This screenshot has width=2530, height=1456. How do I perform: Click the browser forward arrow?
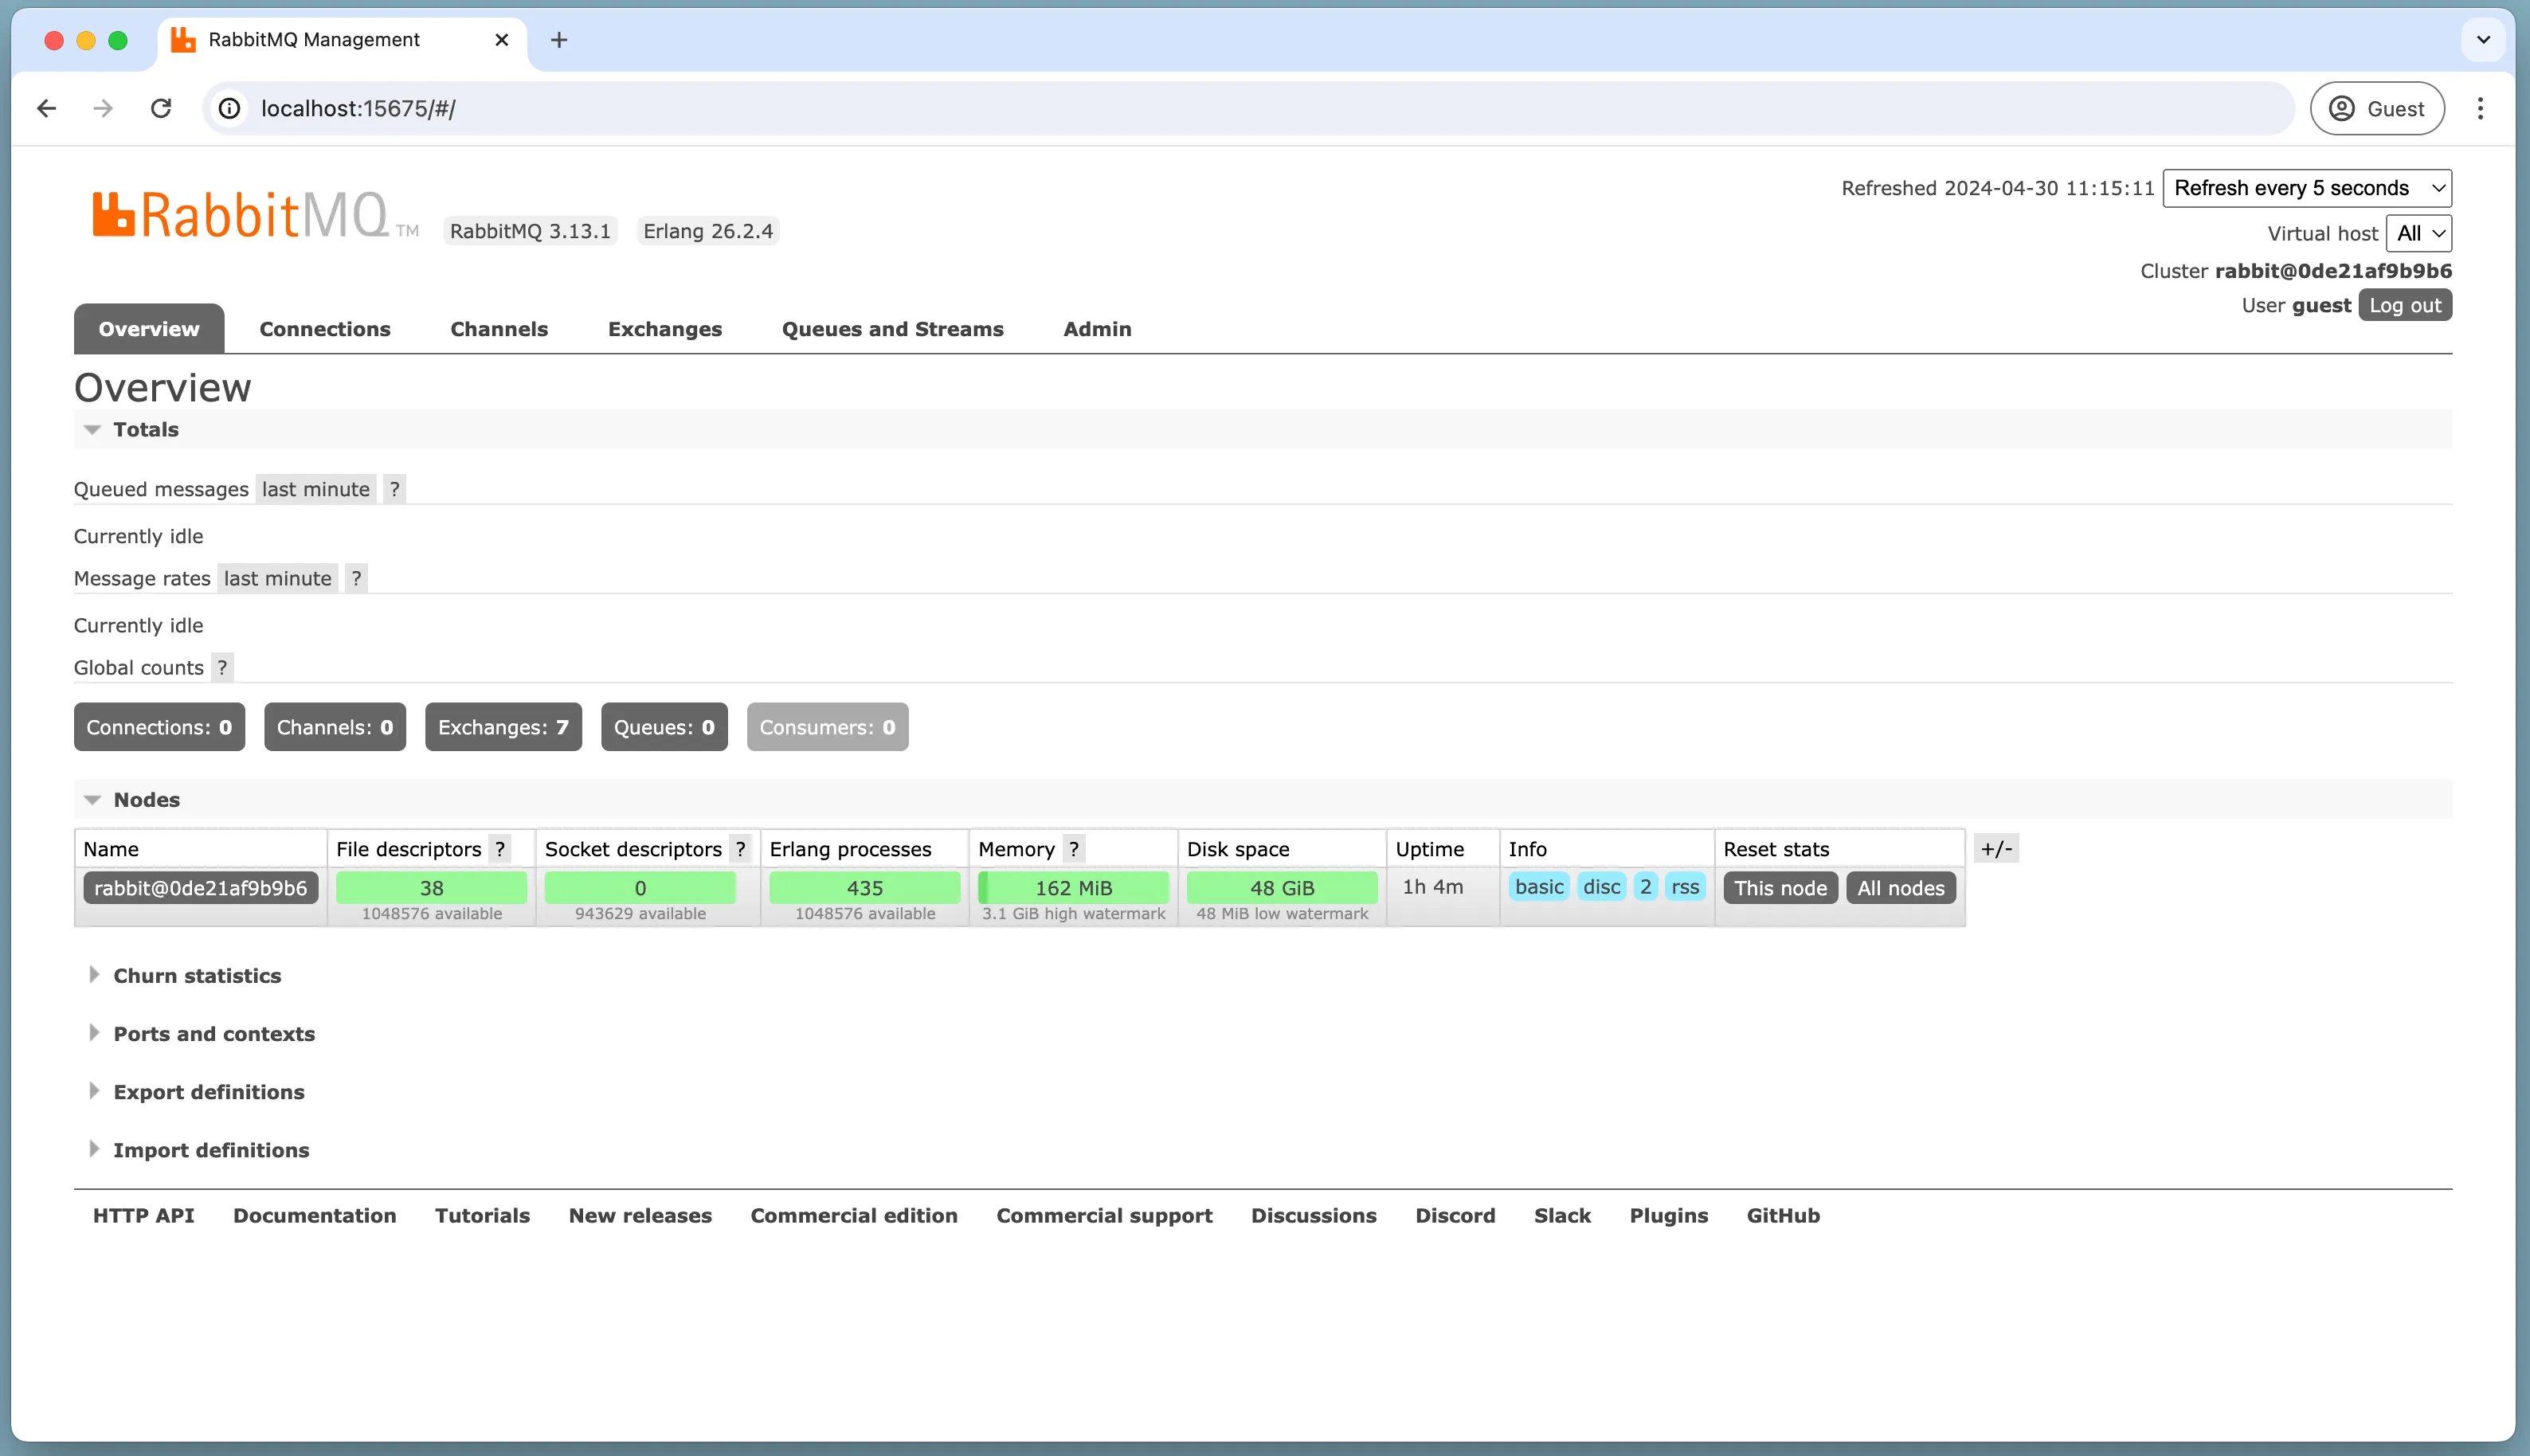[103, 108]
